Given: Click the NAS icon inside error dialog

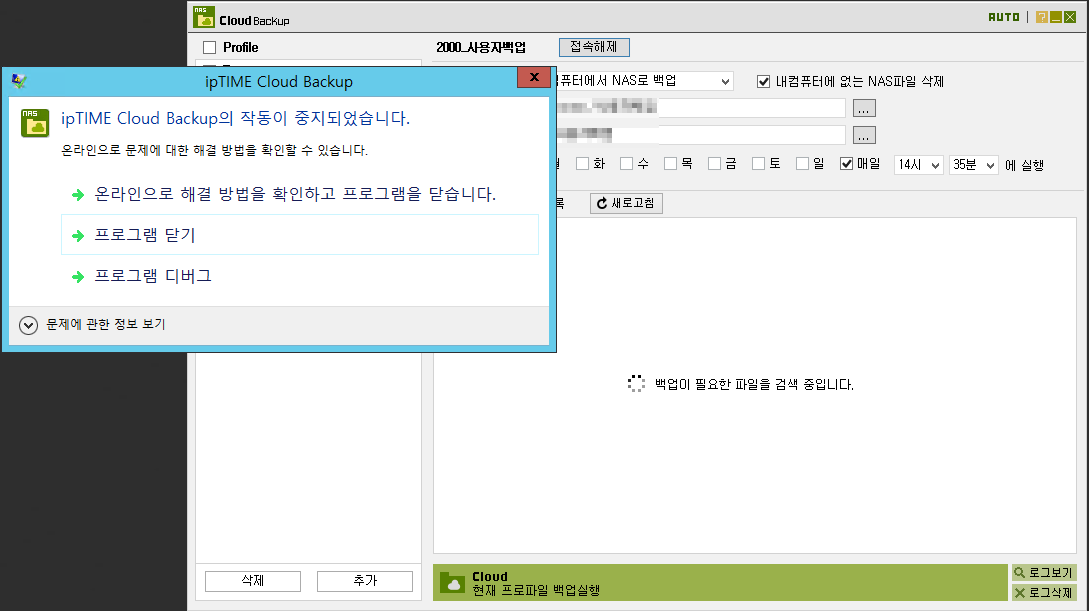Looking at the screenshot, I should pos(35,123).
